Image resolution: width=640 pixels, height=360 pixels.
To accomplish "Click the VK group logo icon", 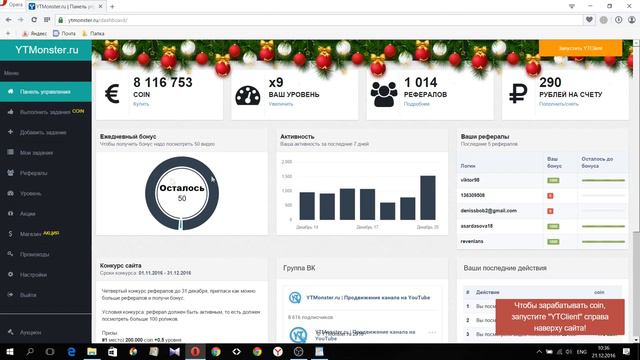I will tap(295, 298).
